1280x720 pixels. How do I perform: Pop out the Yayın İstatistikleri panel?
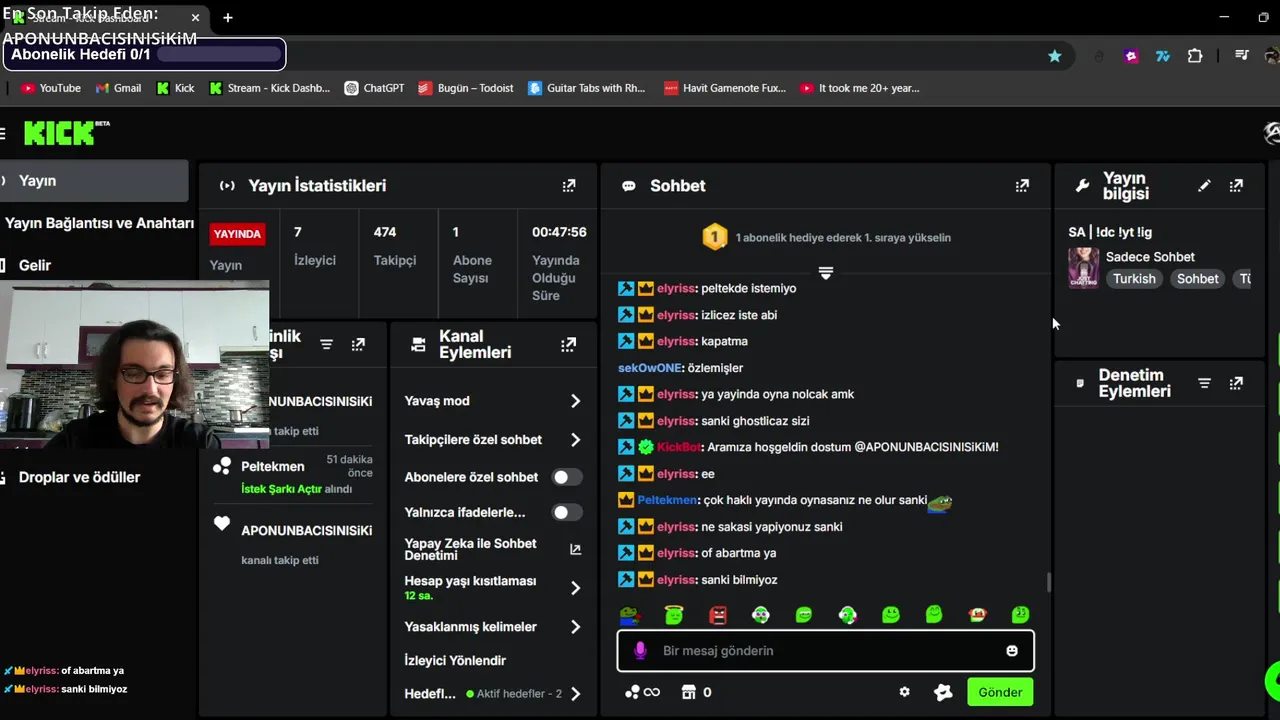point(569,185)
